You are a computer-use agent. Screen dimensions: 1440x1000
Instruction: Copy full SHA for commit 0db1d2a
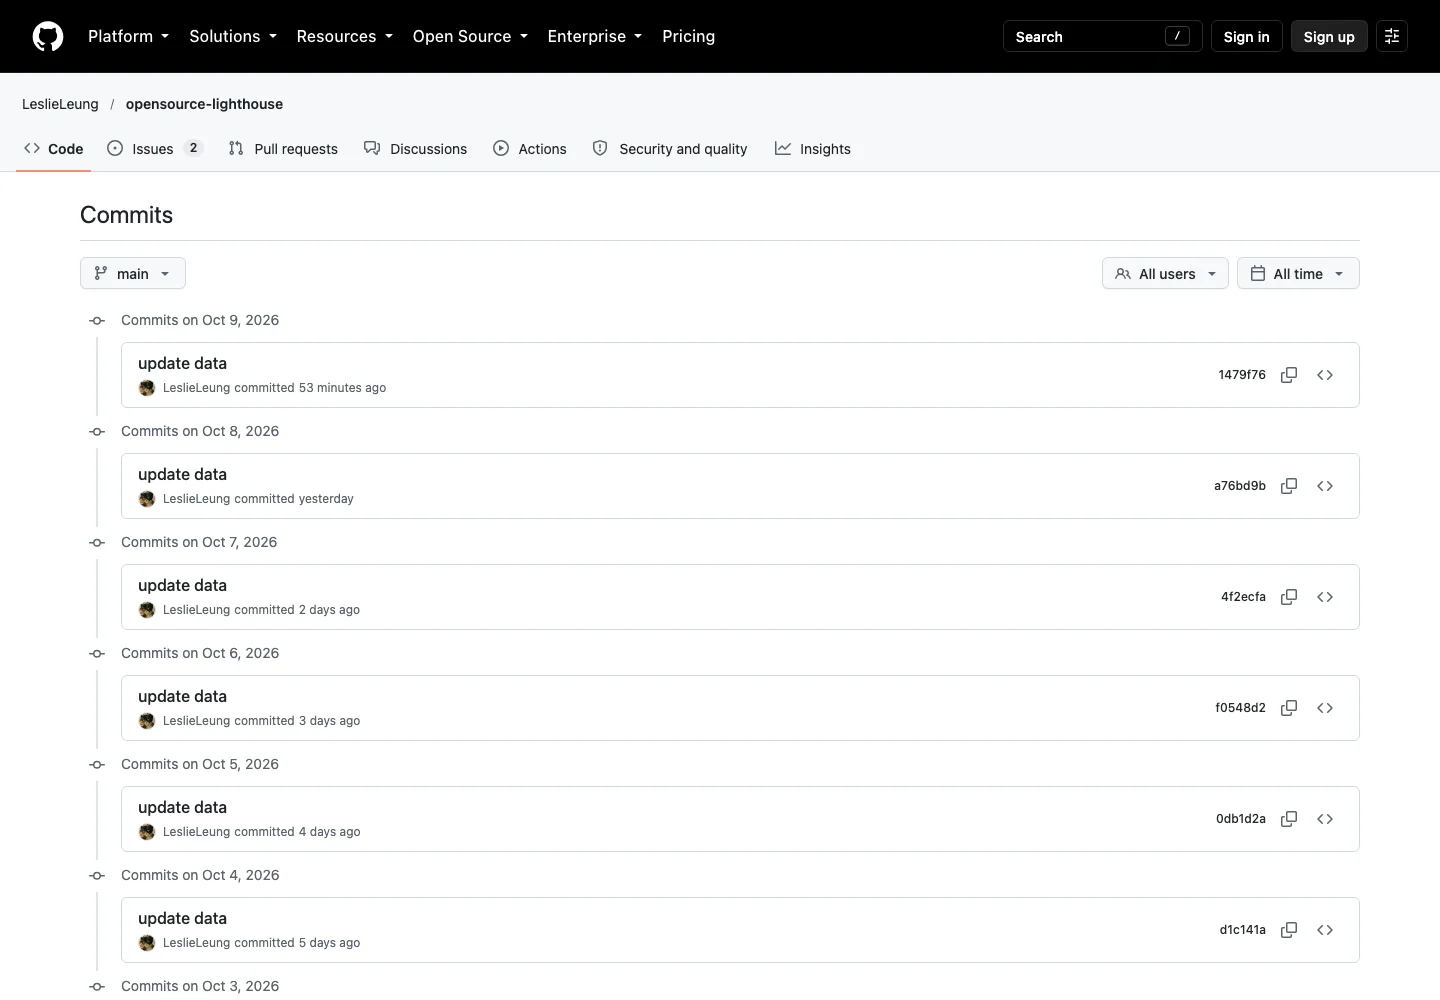click(1289, 819)
